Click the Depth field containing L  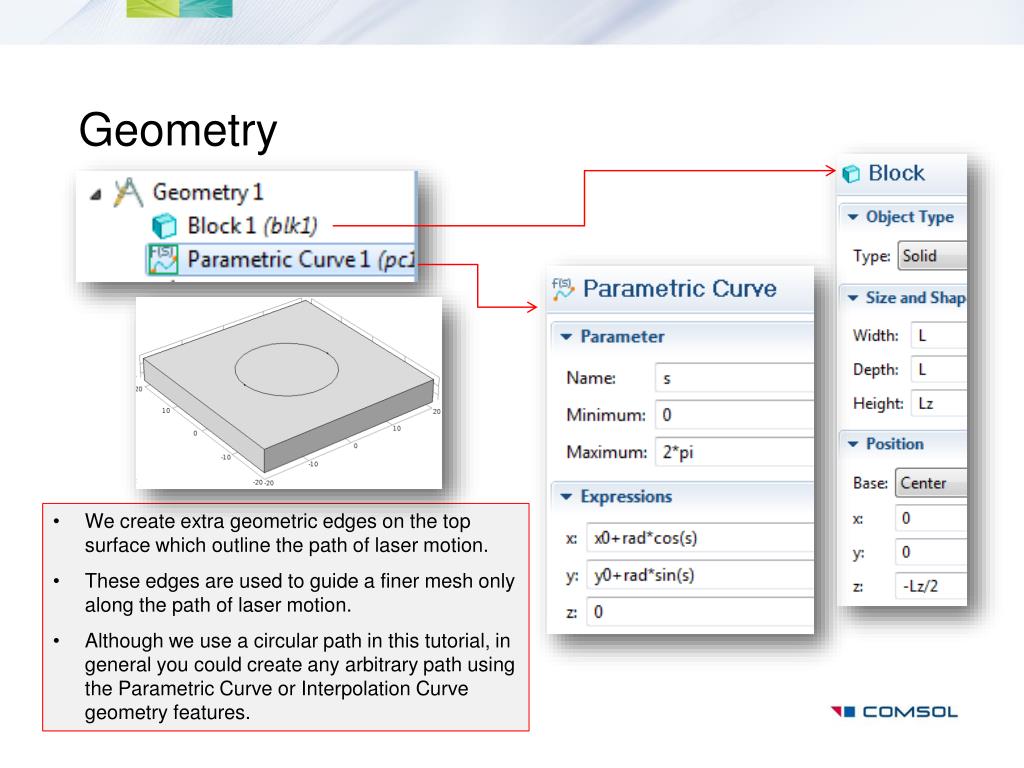[x=939, y=370]
